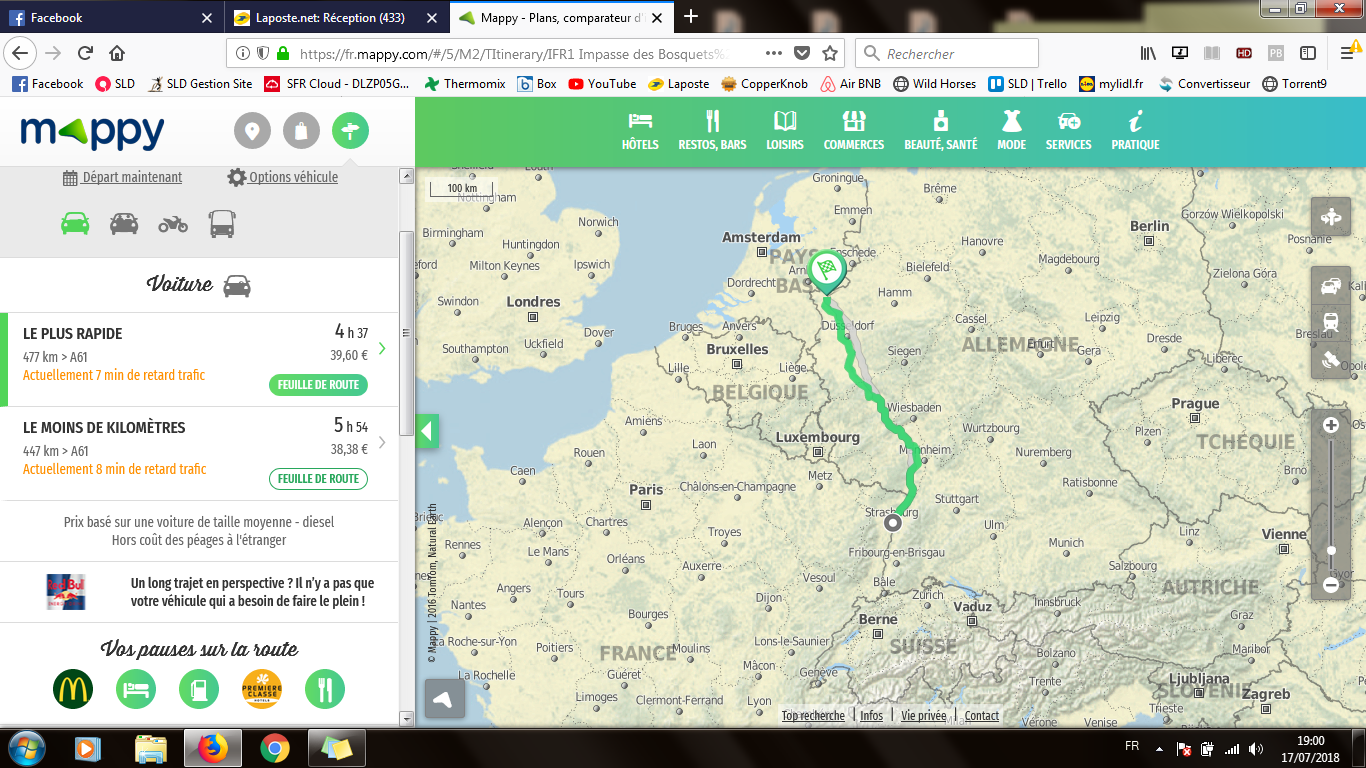Image resolution: width=1366 pixels, height=768 pixels.
Task: Zoom in with the plus button
Action: (1331, 425)
